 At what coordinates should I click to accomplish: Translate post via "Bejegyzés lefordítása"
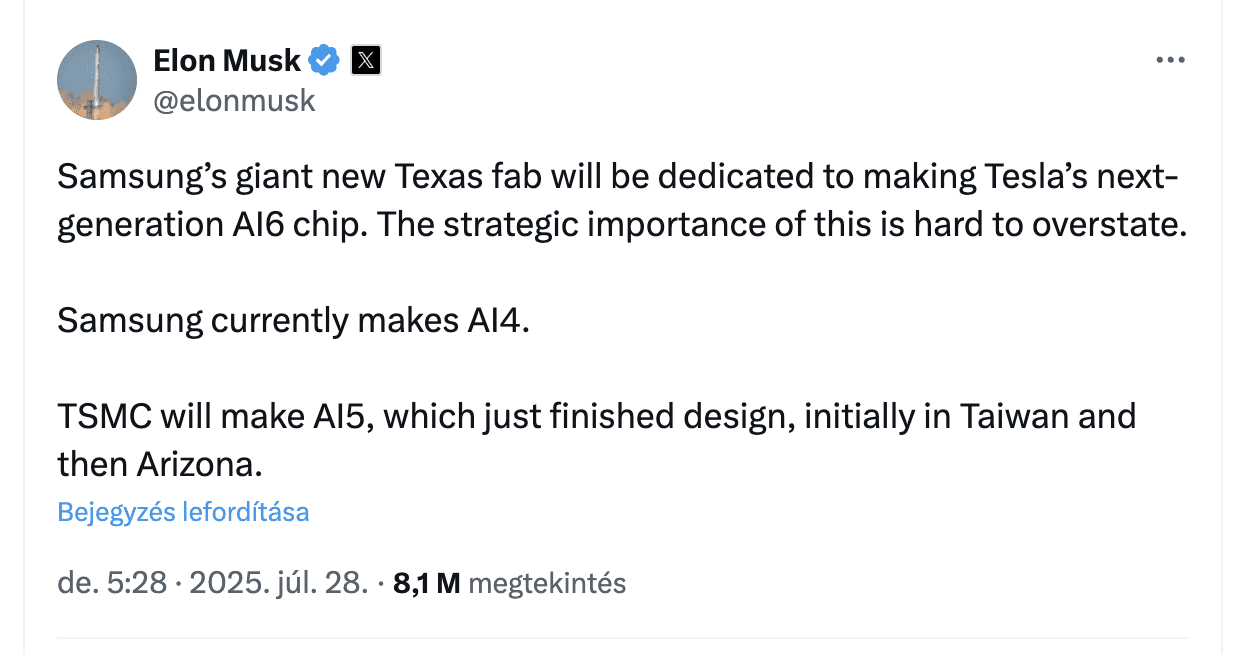183,513
